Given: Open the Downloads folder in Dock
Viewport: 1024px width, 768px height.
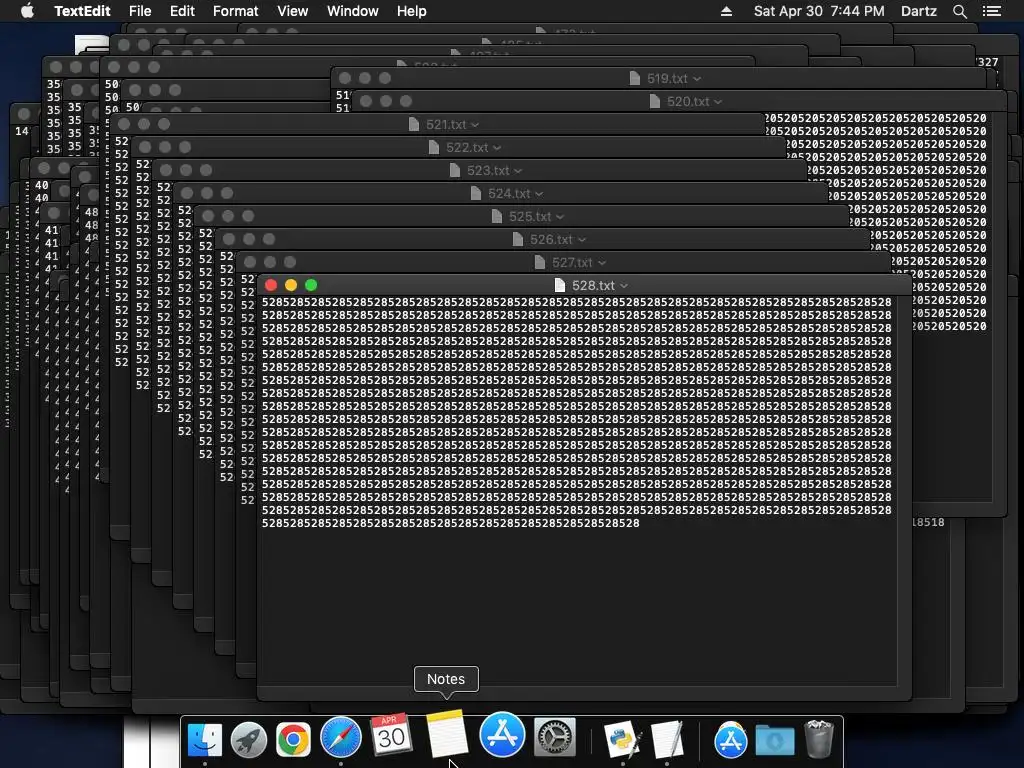Looking at the screenshot, I should tap(775, 741).
